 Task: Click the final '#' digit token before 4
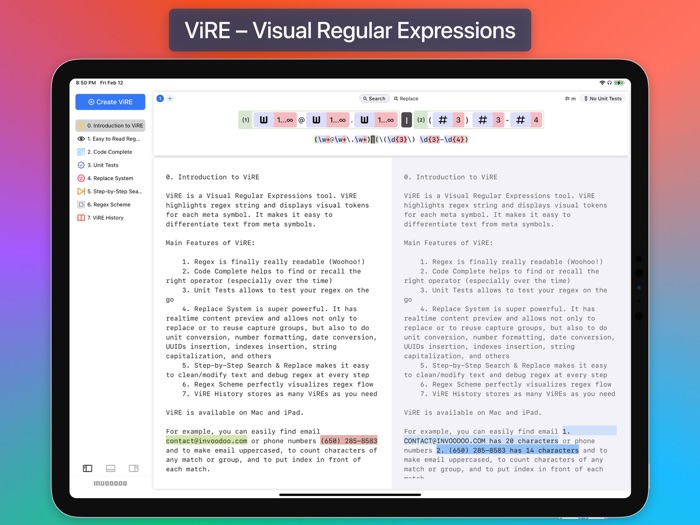click(x=521, y=120)
